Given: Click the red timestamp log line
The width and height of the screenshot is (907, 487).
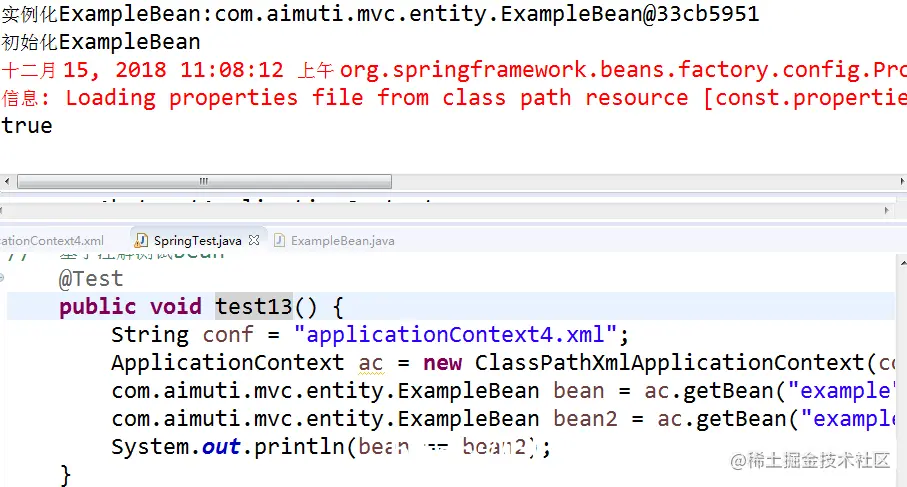Looking at the screenshot, I should pyautogui.click(x=454, y=70).
